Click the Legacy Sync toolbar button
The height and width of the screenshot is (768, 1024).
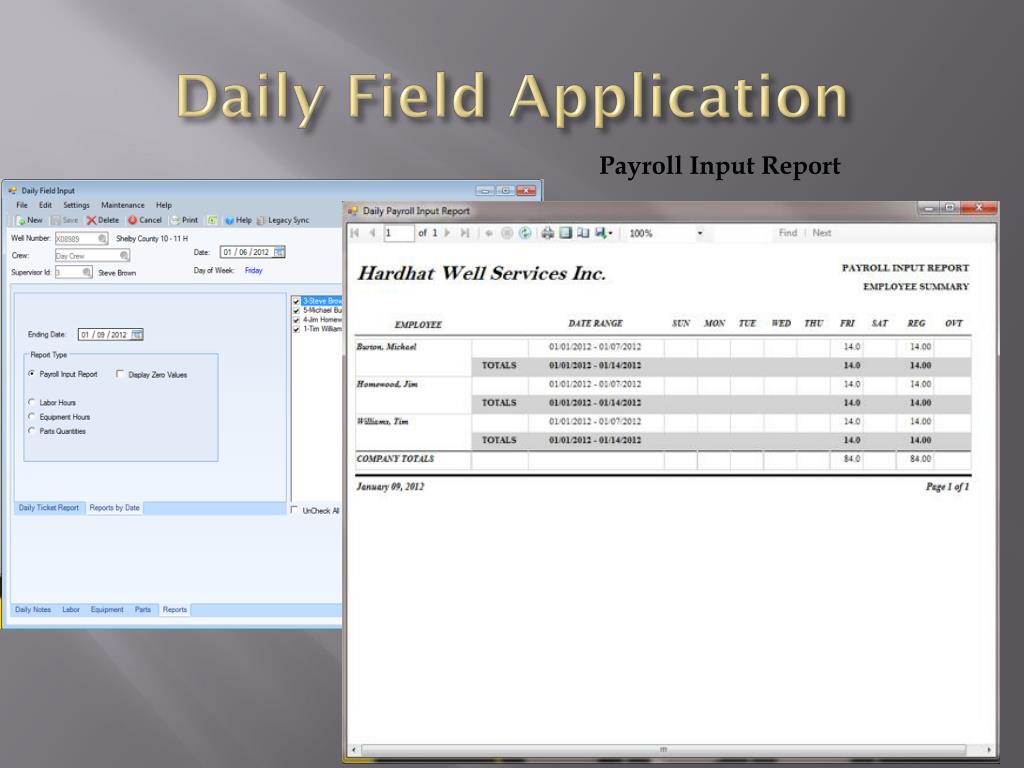coord(283,220)
